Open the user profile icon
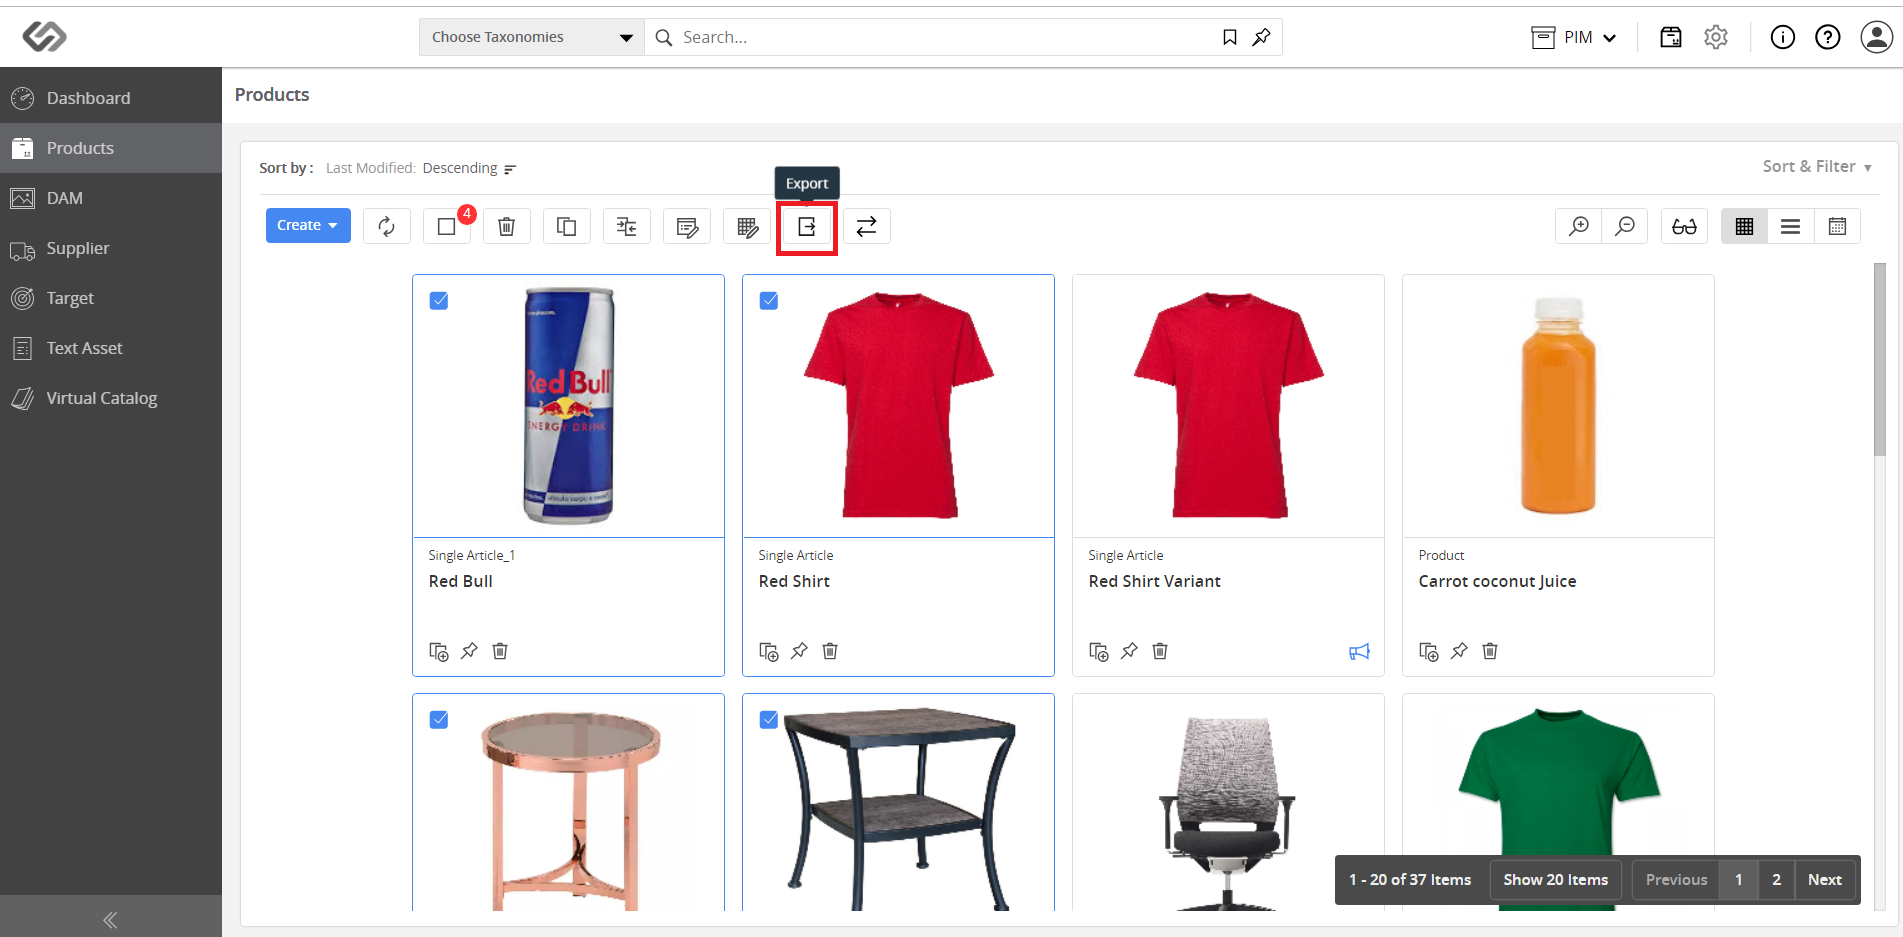Image resolution: width=1903 pixels, height=937 pixels. [1877, 37]
